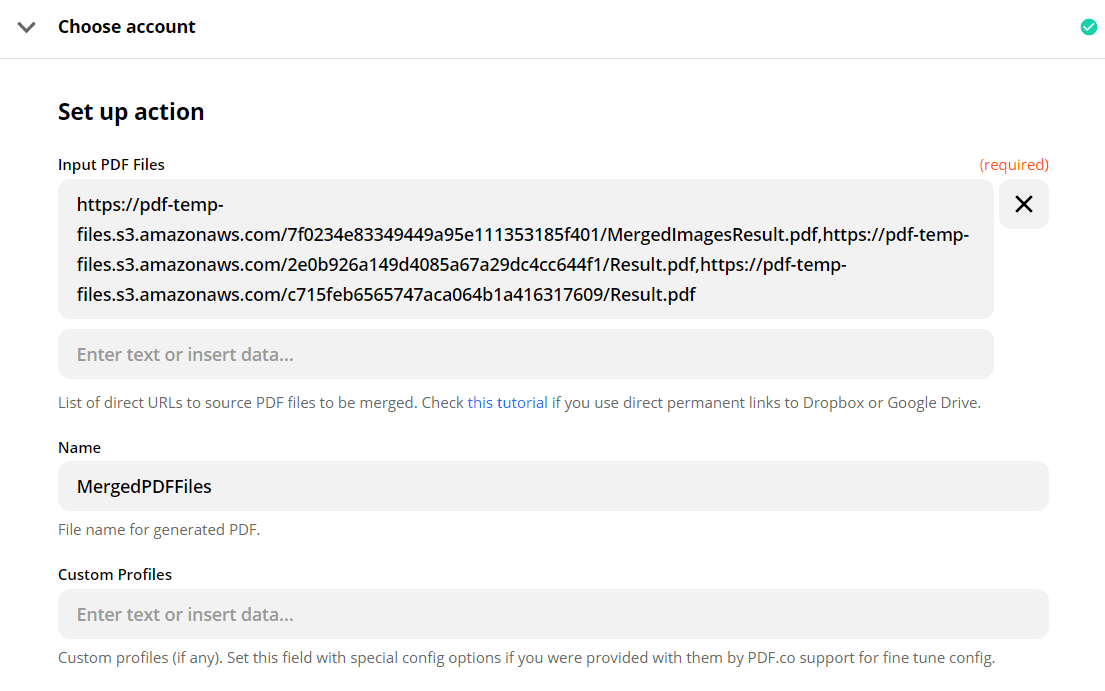The width and height of the screenshot is (1105, 691).
Task: Click the Choose account section title
Action: (x=127, y=27)
